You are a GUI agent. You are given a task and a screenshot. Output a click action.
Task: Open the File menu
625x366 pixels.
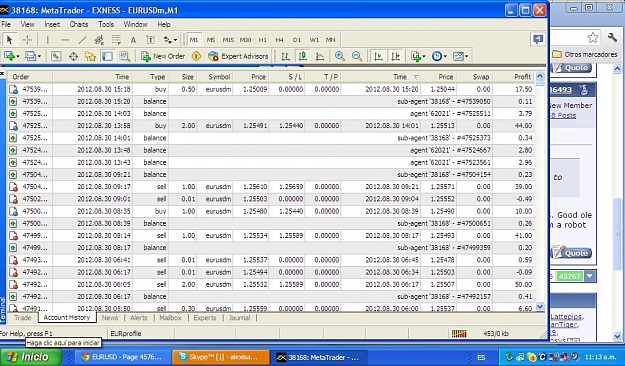pyautogui.click(x=6, y=24)
